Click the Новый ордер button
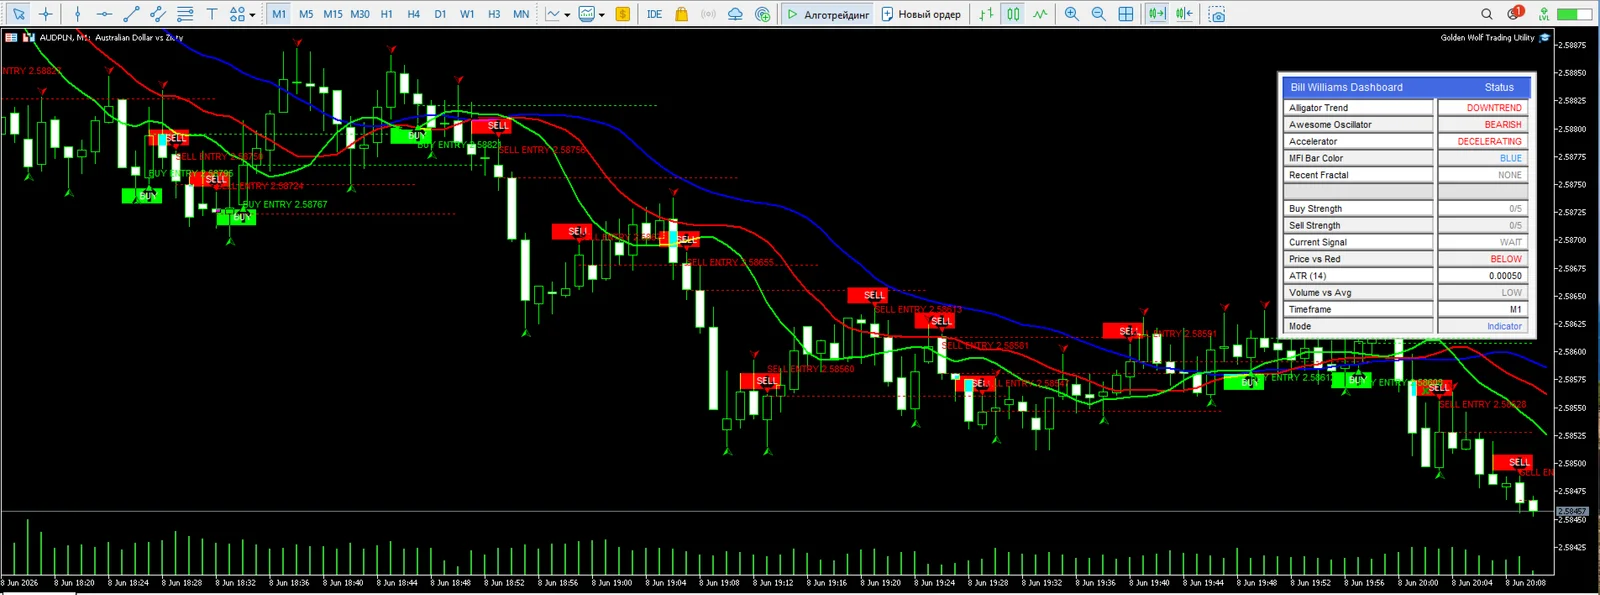1600x595 pixels. pyautogui.click(x=921, y=14)
